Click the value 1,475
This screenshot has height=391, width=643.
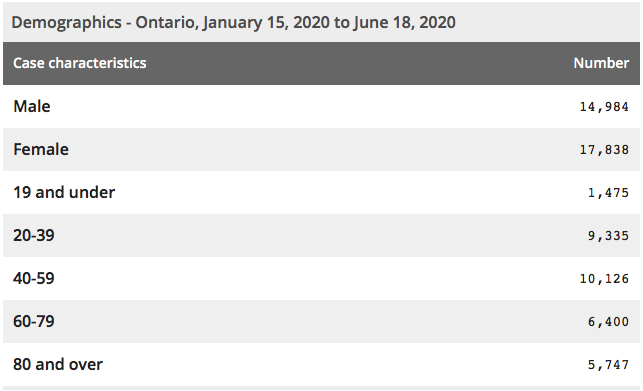pos(608,193)
